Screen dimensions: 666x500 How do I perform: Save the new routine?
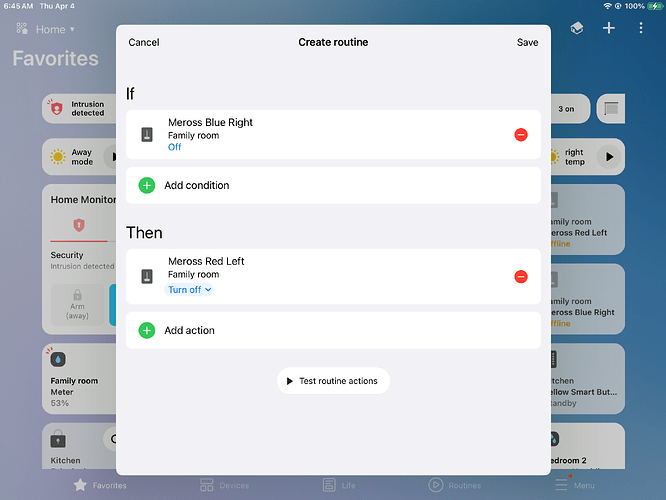[x=527, y=42]
